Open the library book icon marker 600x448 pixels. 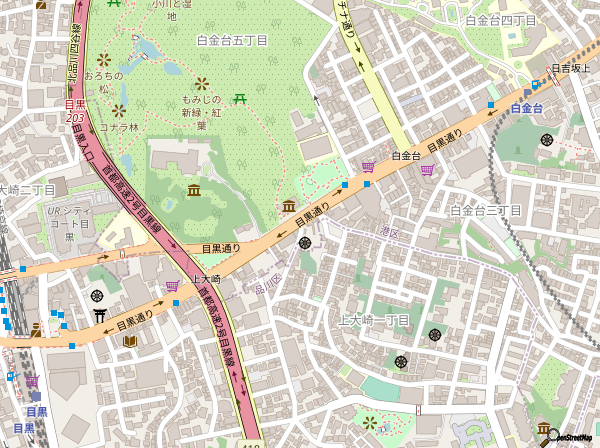[x=130, y=341]
